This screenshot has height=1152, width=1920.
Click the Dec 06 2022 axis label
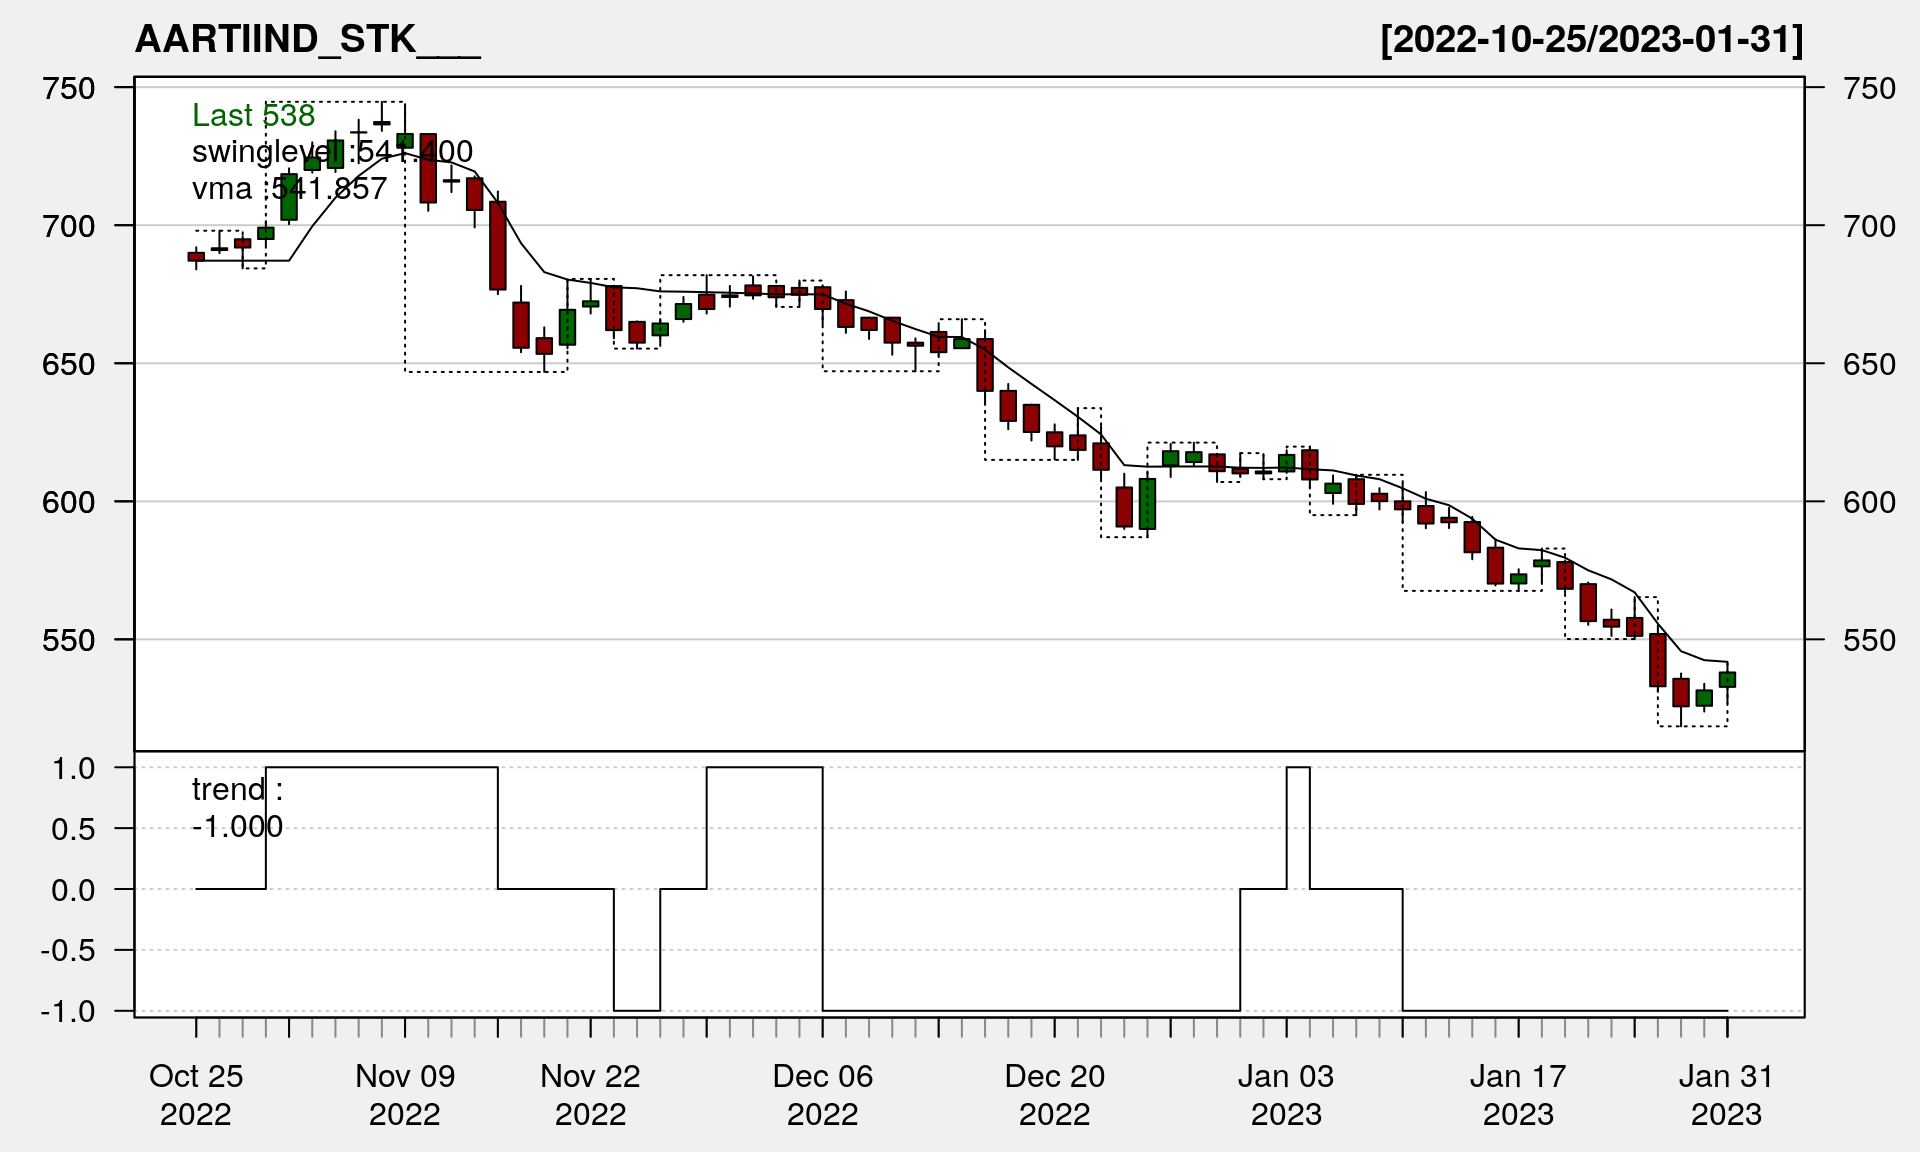click(x=822, y=1094)
